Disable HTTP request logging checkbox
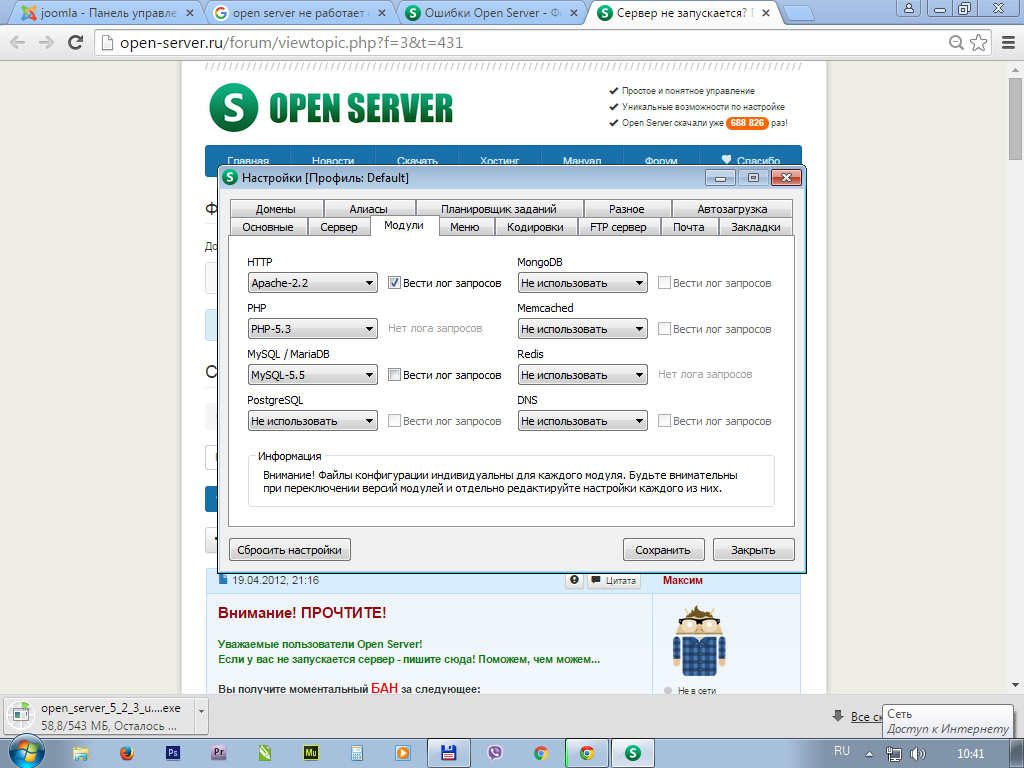The height and width of the screenshot is (768, 1024). (395, 283)
